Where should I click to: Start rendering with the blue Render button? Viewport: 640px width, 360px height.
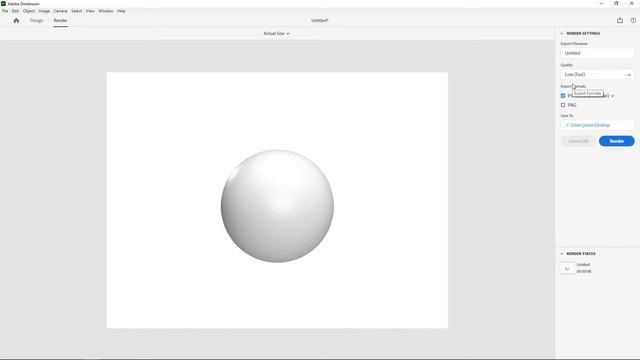pos(616,141)
